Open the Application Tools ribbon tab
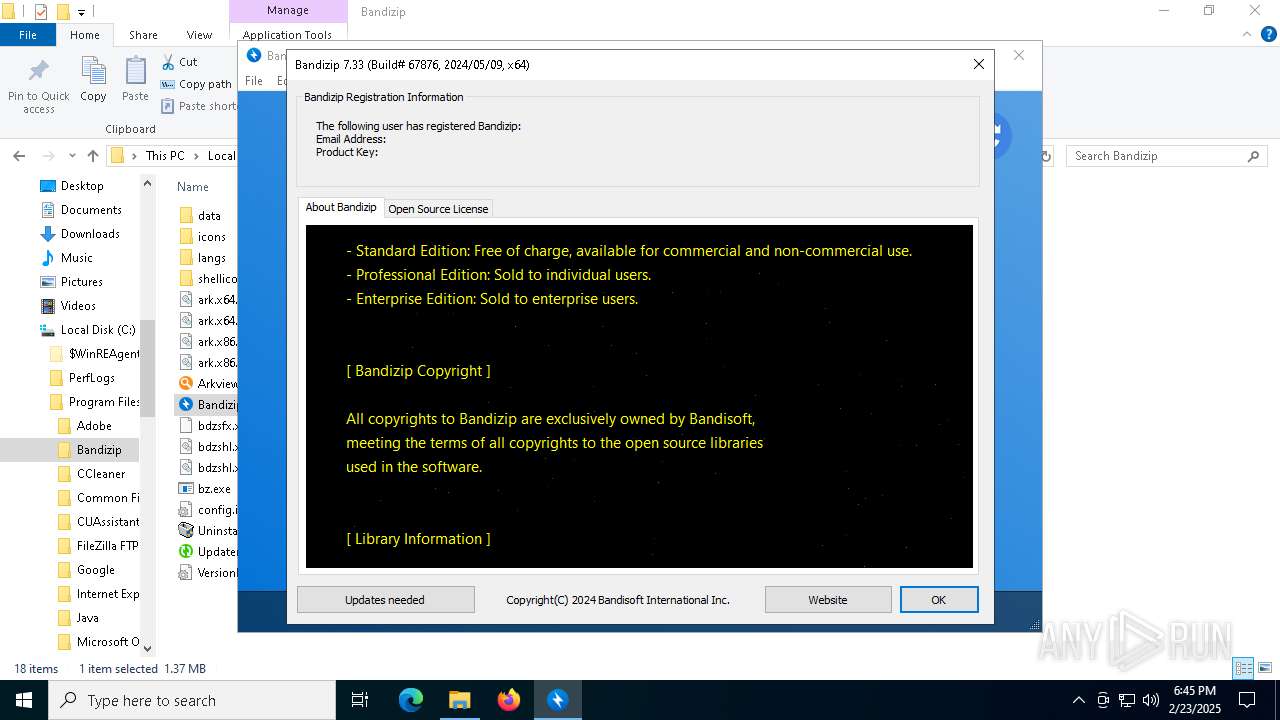This screenshot has height=720, width=1280. click(x=287, y=35)
